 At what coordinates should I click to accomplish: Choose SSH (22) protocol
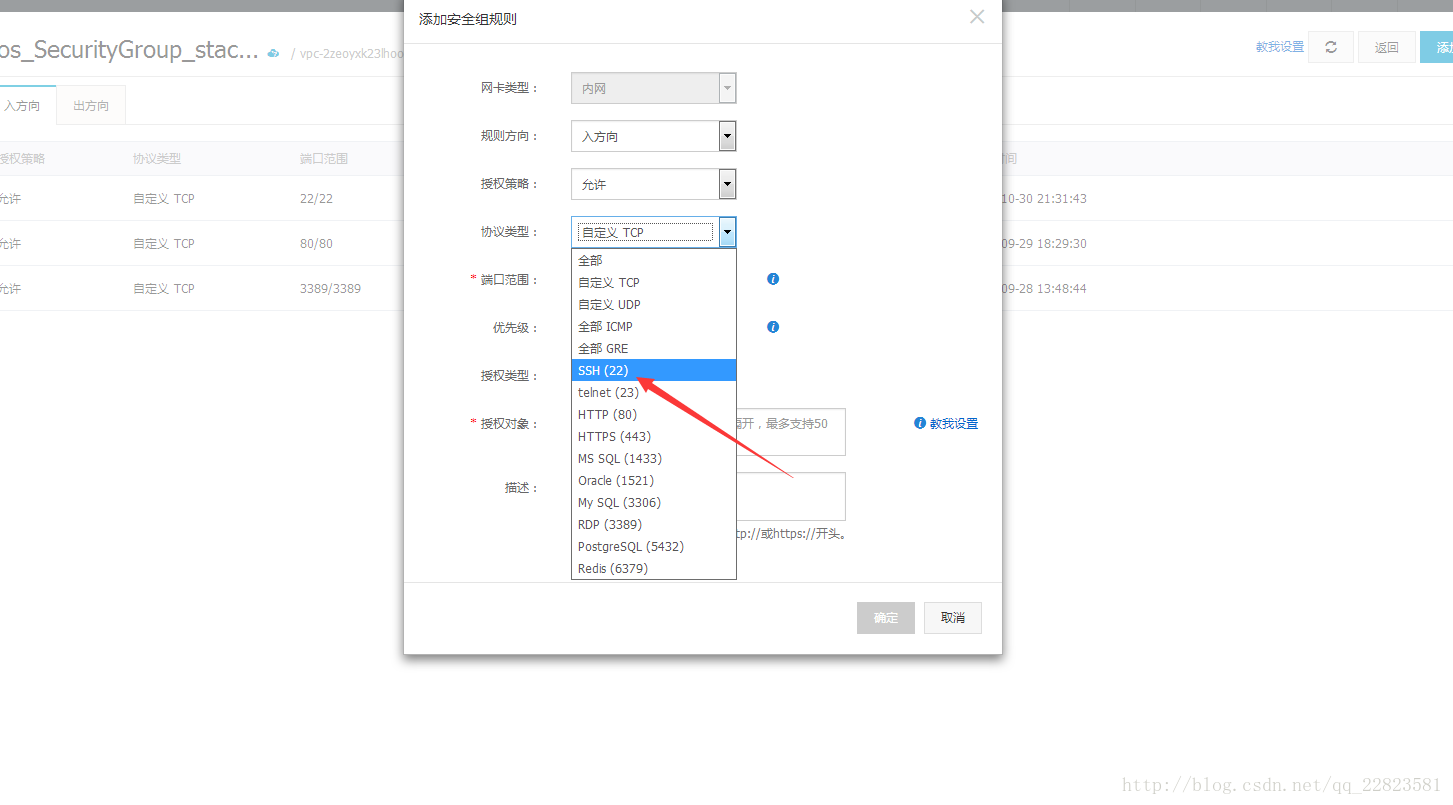[654, 370]
